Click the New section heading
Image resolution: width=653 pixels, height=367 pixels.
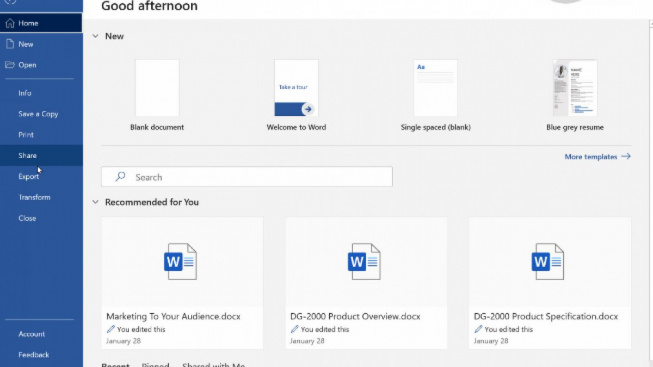(x=114, y=36)
